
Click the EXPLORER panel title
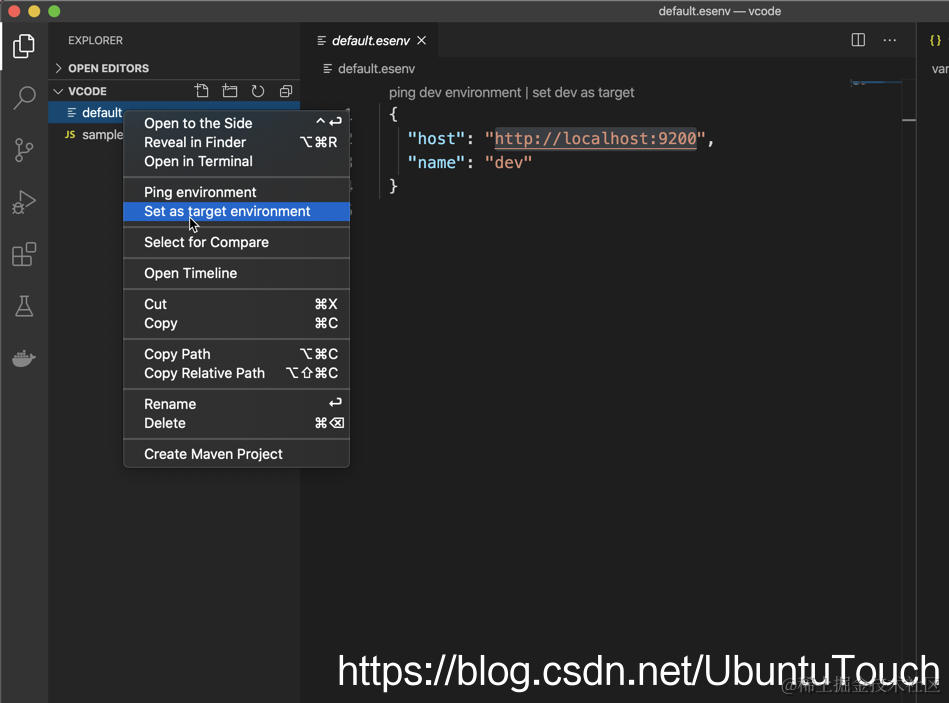pos(95,41)
